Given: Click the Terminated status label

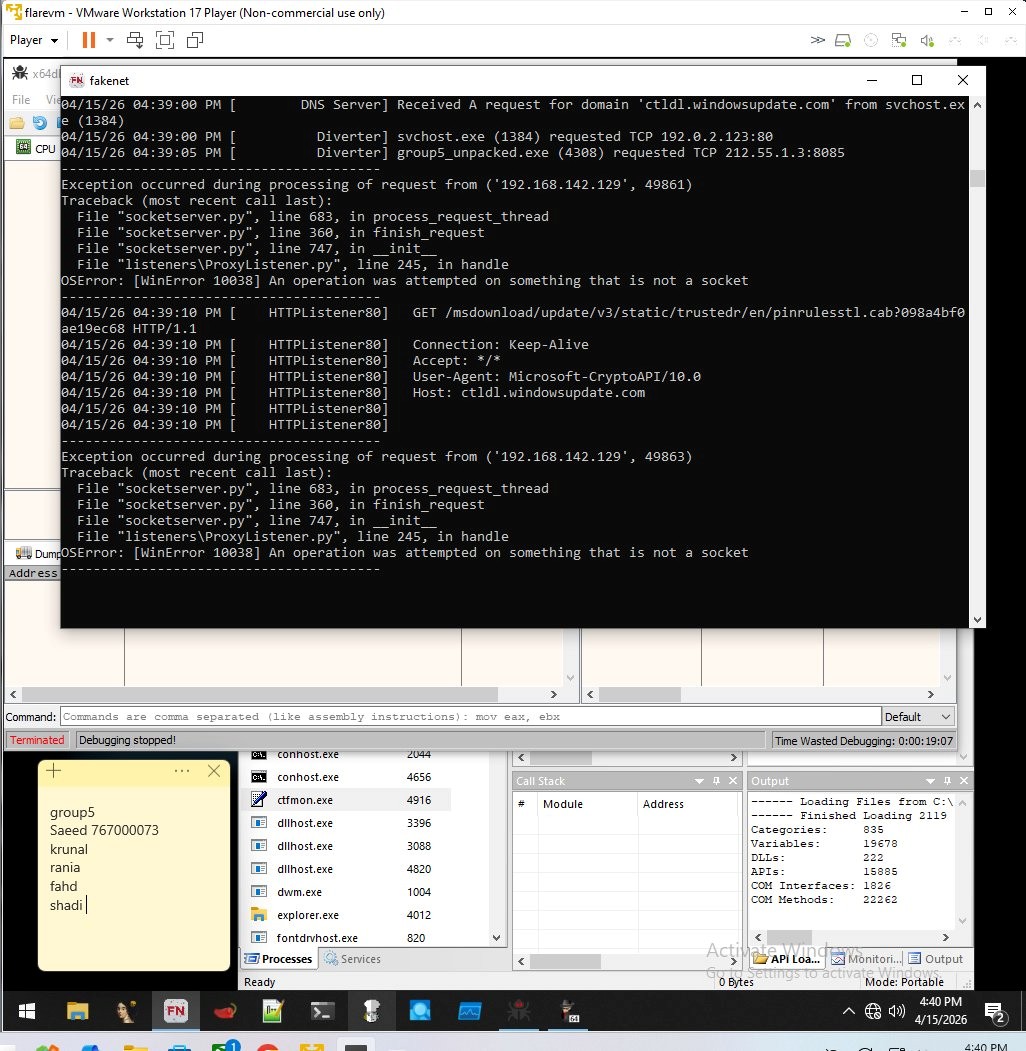Looking at the screenshot, I should [x=37, y=740].
